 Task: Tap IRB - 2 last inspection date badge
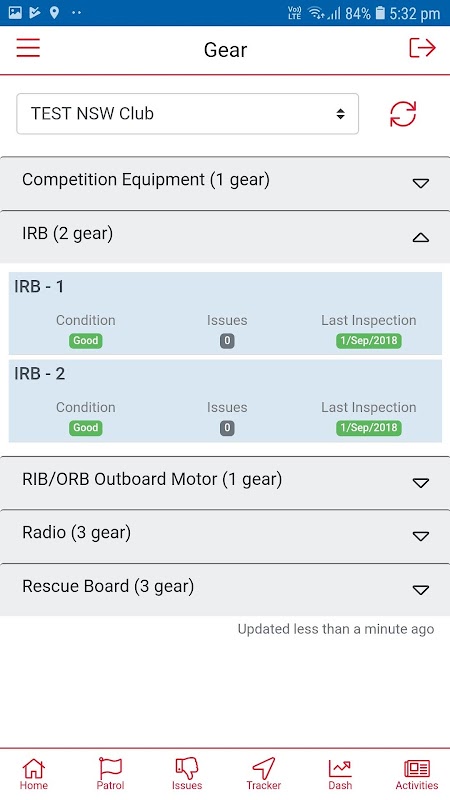[368, 428]
